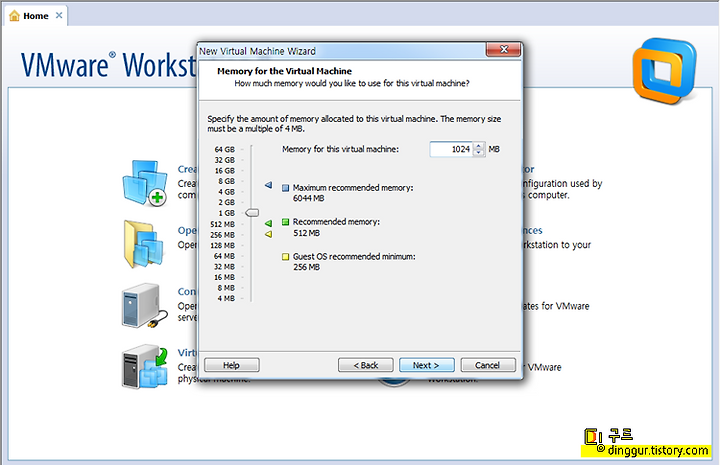Image resolution: width=720 pixels, height=465 pixels.
Task: Click the 128 MB scale label
Action: click(x=223, y=246)
